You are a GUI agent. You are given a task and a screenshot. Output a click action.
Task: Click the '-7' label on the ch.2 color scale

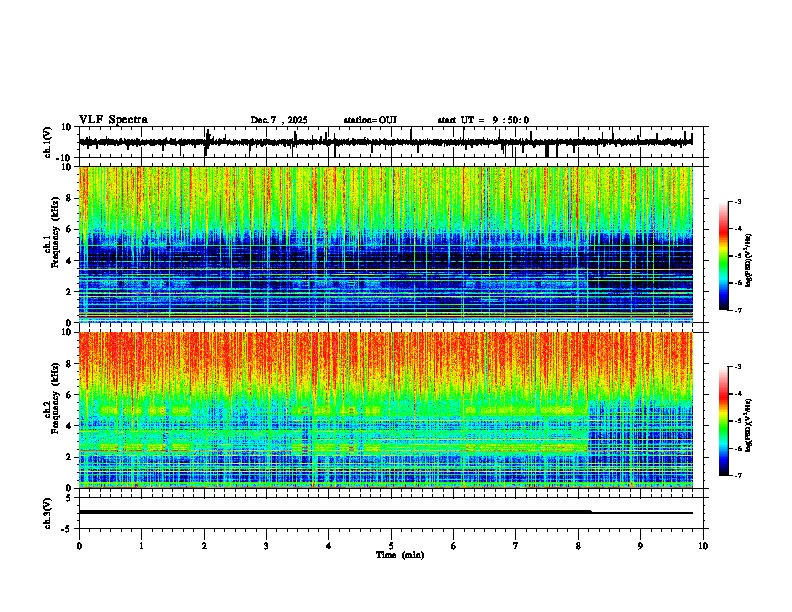[738, 476]
